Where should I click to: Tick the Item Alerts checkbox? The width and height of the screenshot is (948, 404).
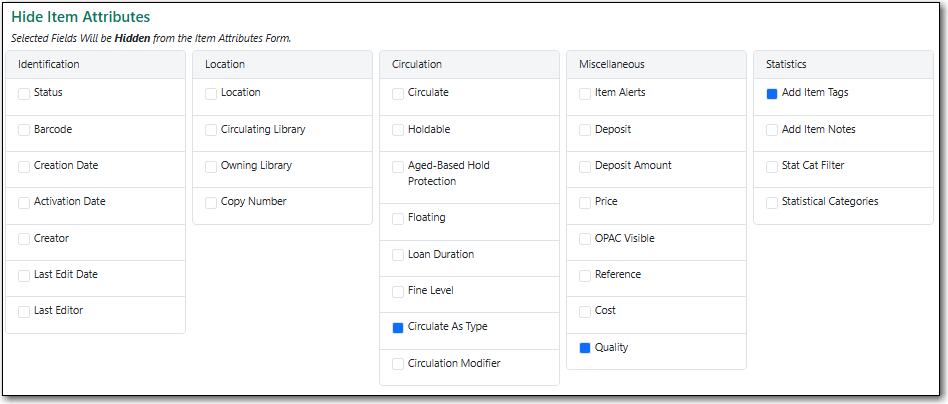point(585,94)
